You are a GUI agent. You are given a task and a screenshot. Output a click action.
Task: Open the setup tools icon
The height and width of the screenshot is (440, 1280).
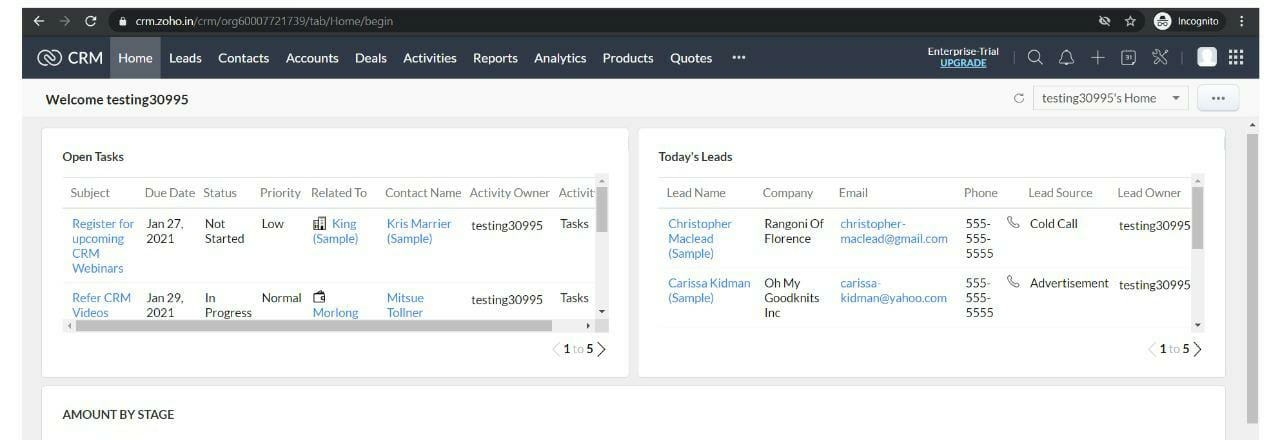click(1160, 58)
